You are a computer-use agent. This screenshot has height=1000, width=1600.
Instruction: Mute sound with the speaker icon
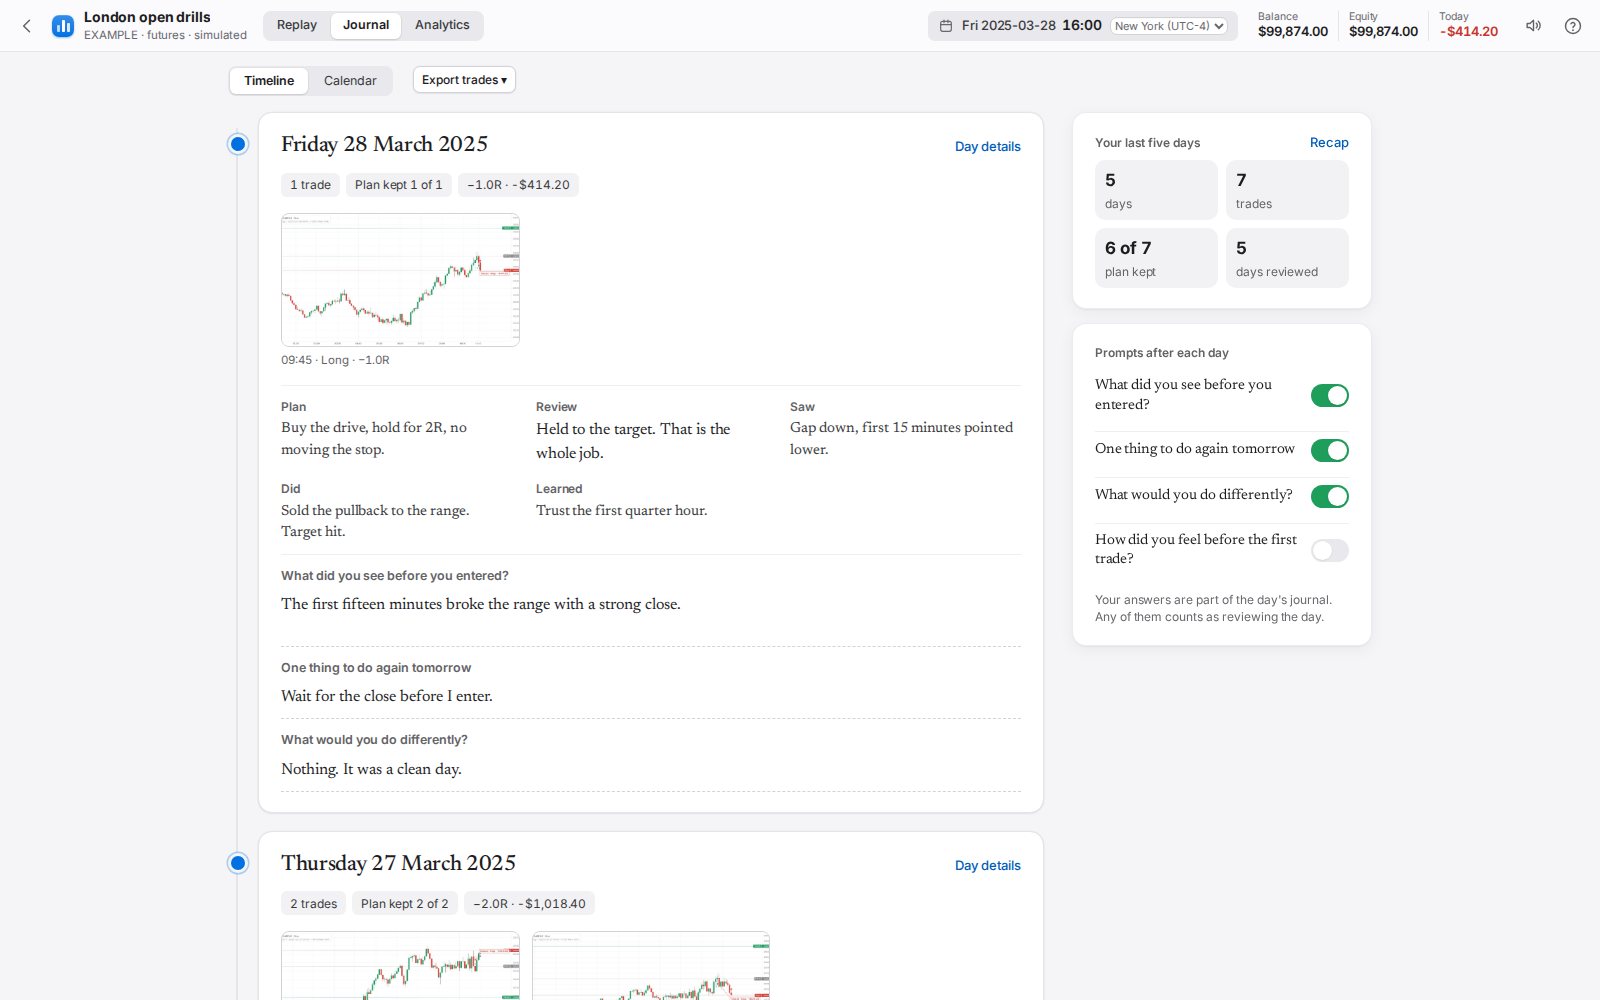(1533, 26)
